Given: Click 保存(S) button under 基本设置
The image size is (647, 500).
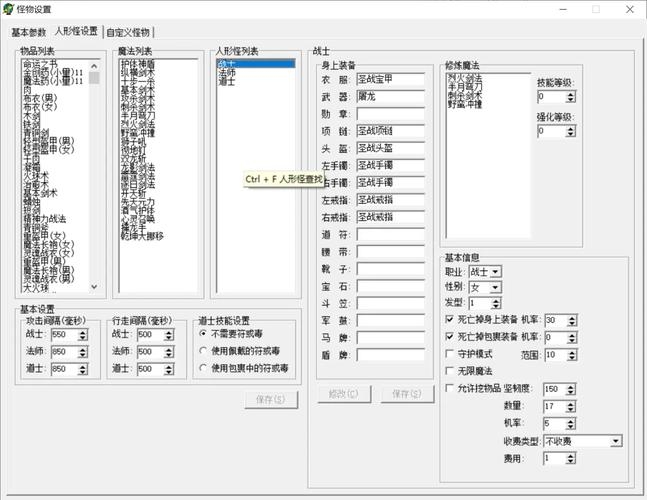Looking at the screenshot, I should pyautogui.click(x=271, y=399).
